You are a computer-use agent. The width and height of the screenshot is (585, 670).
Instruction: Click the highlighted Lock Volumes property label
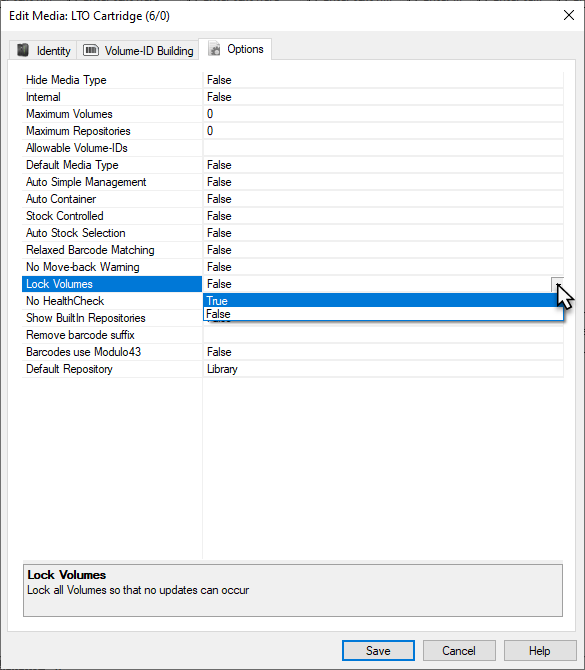coord(112,284)
